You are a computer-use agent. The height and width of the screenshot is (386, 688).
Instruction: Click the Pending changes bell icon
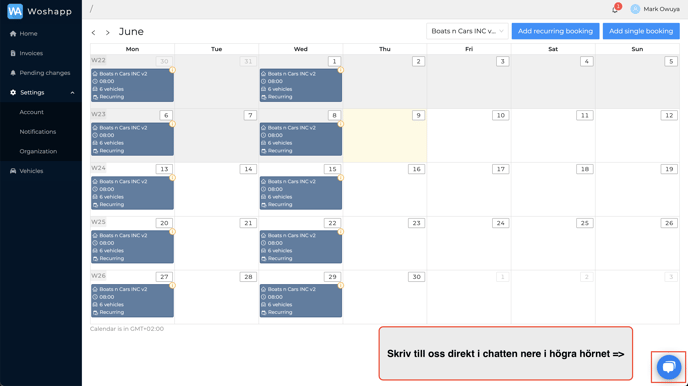[13, 73]
